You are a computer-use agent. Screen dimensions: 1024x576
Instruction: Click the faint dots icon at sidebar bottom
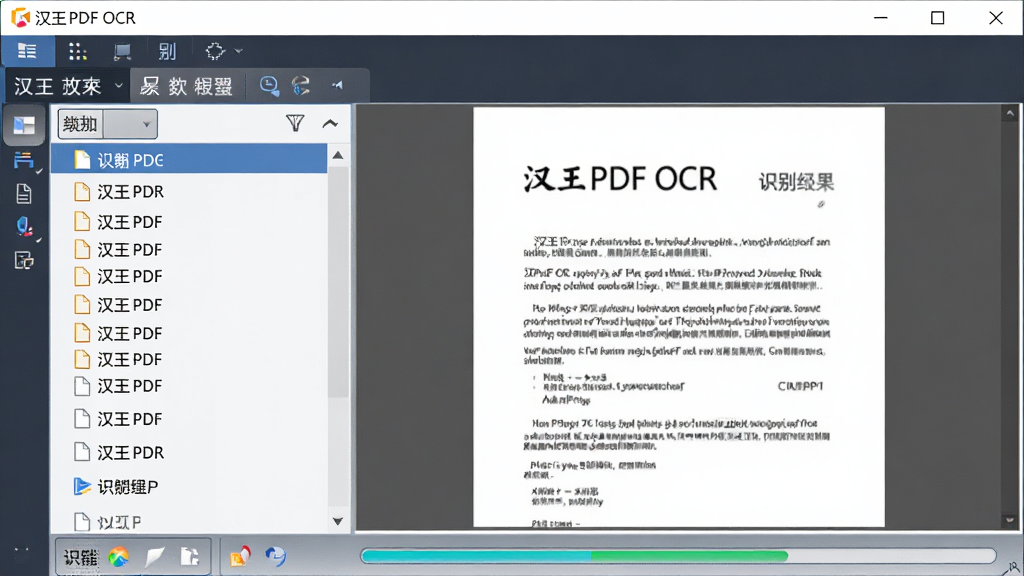(x=22, y=554)
